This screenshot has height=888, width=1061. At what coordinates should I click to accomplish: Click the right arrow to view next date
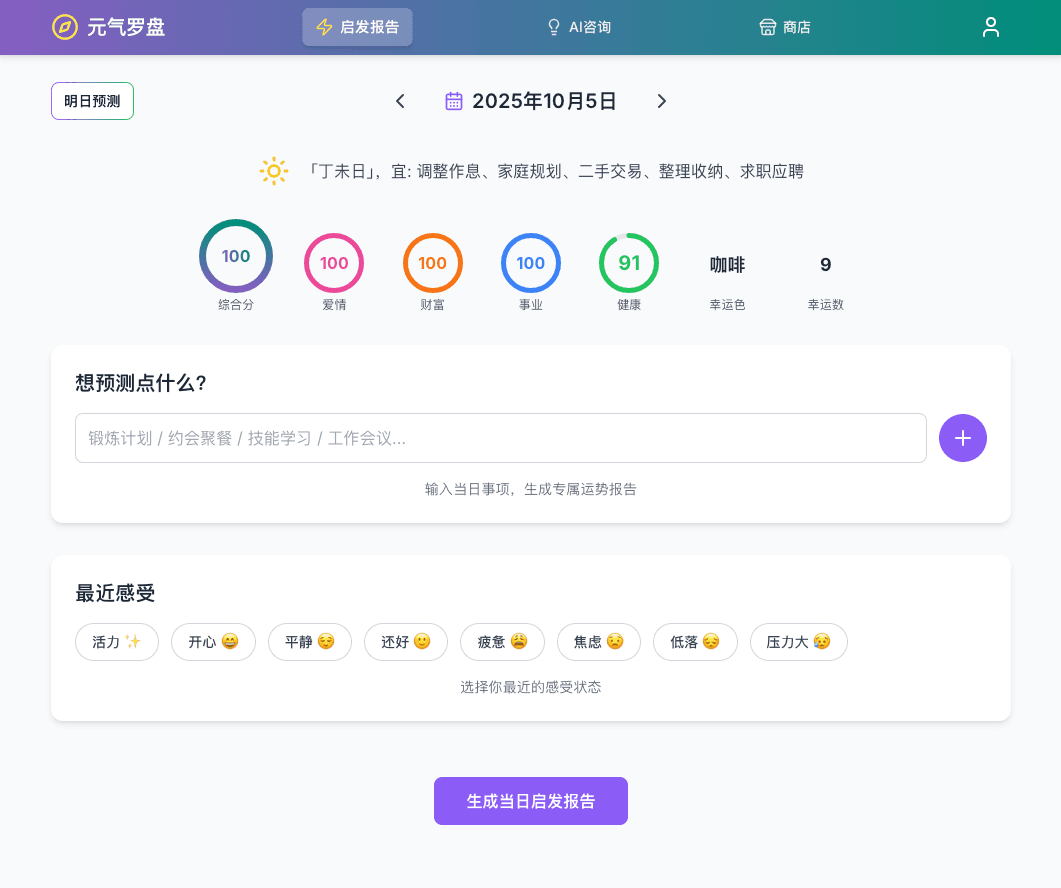click(x=662, y=101)
